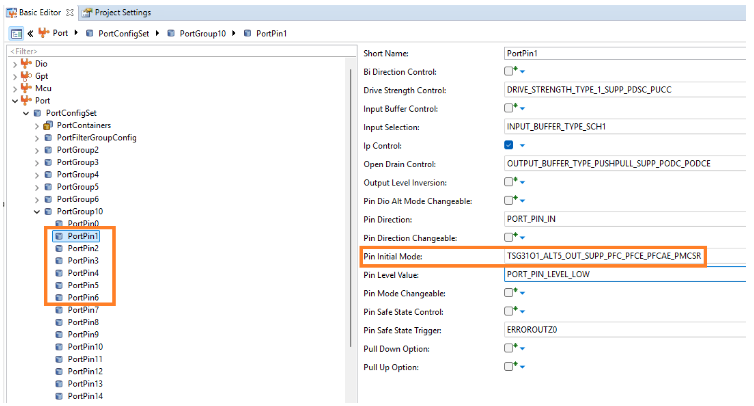Select the Basic Editor tab
The image size is (754, 406).
click(x=40, y=12)
